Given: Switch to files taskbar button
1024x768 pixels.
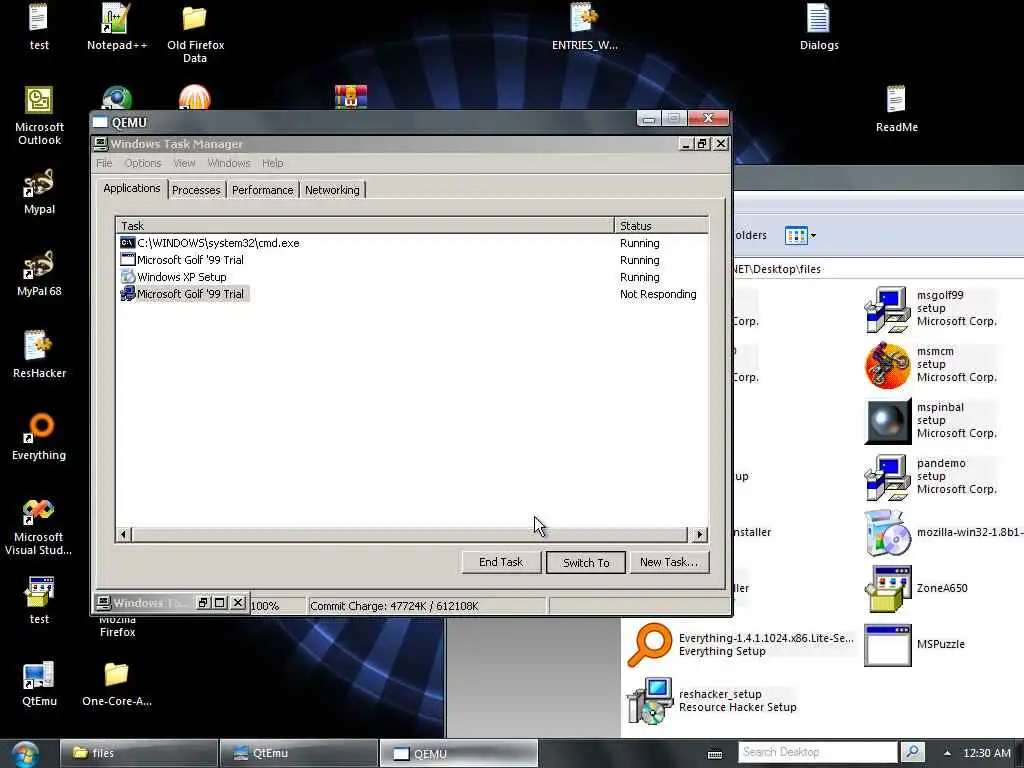Looking at the screenshot, I should click(x=138, y=753).
